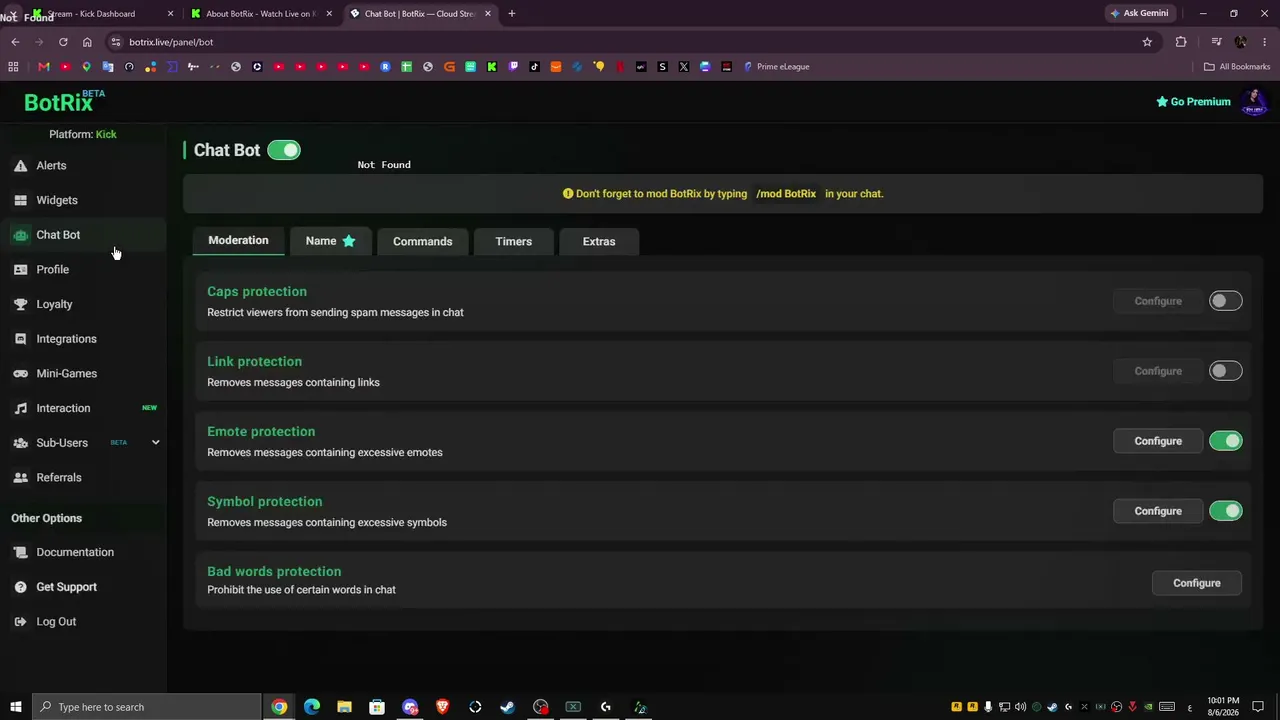Open the Alerts warning-triangle icon in sidebar
1280x720 pixels.
[x=20, y=166]
